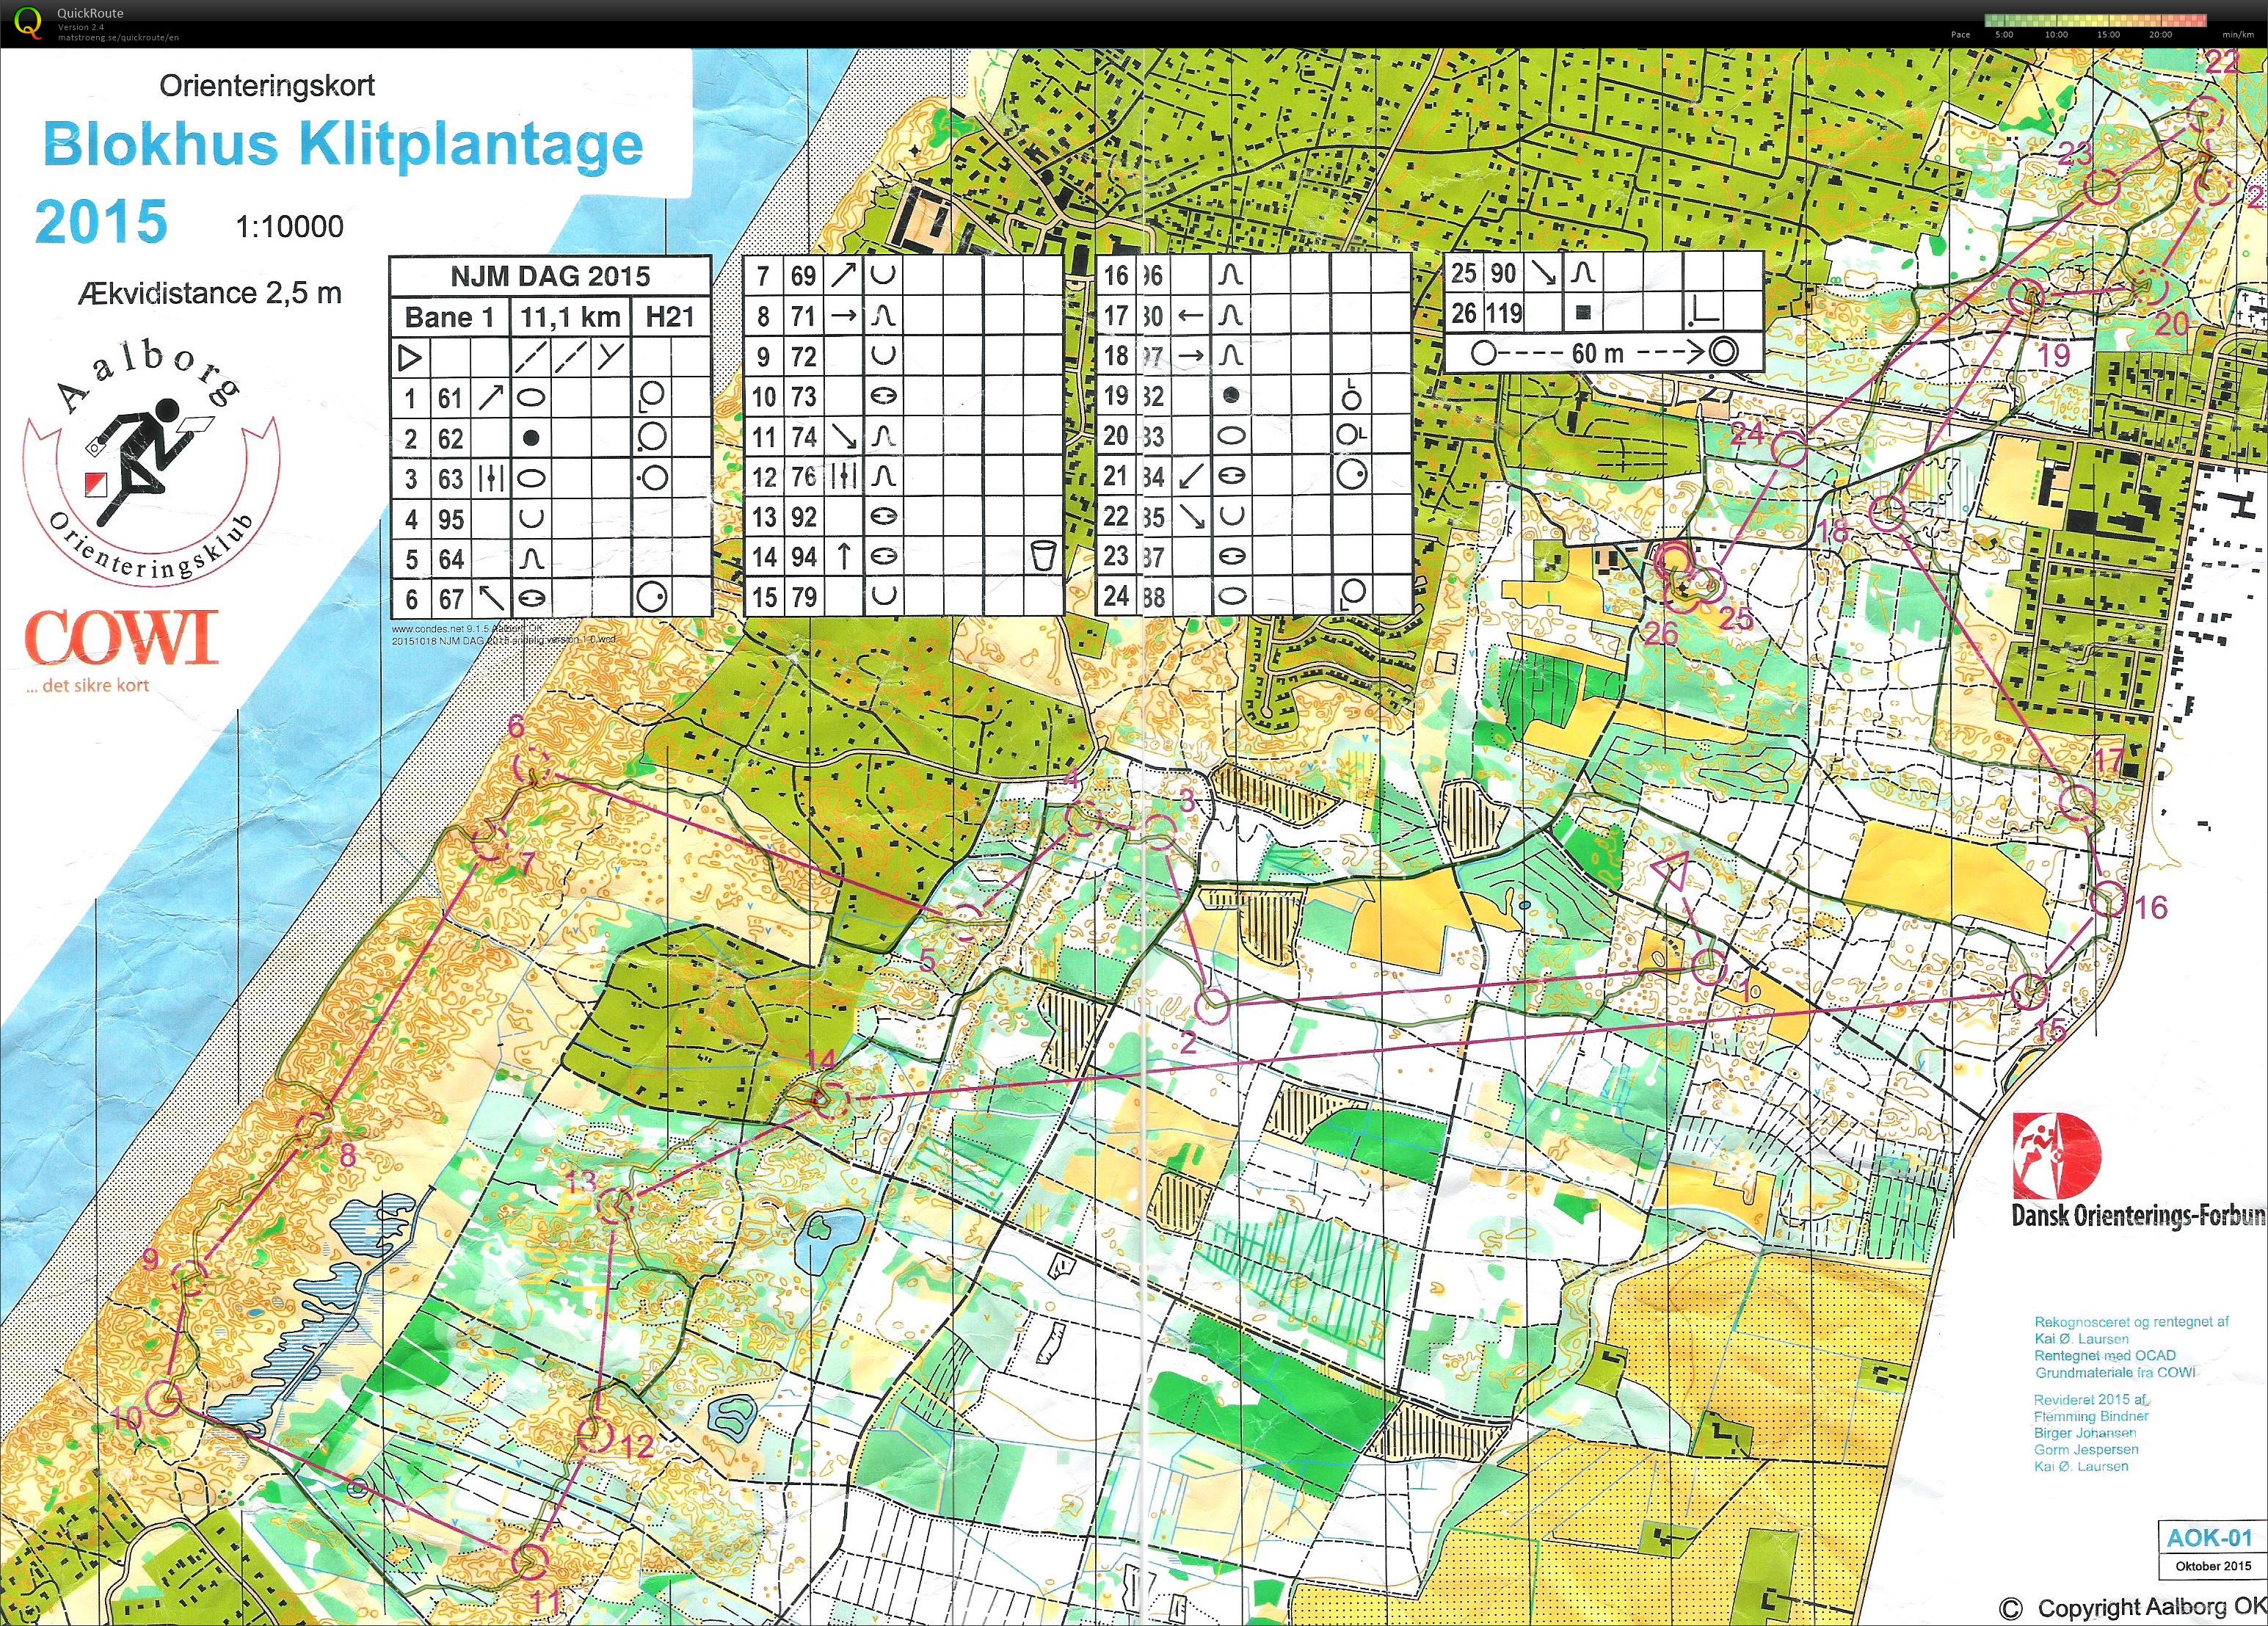Click control description row 26 code 119

(1604, 313)
